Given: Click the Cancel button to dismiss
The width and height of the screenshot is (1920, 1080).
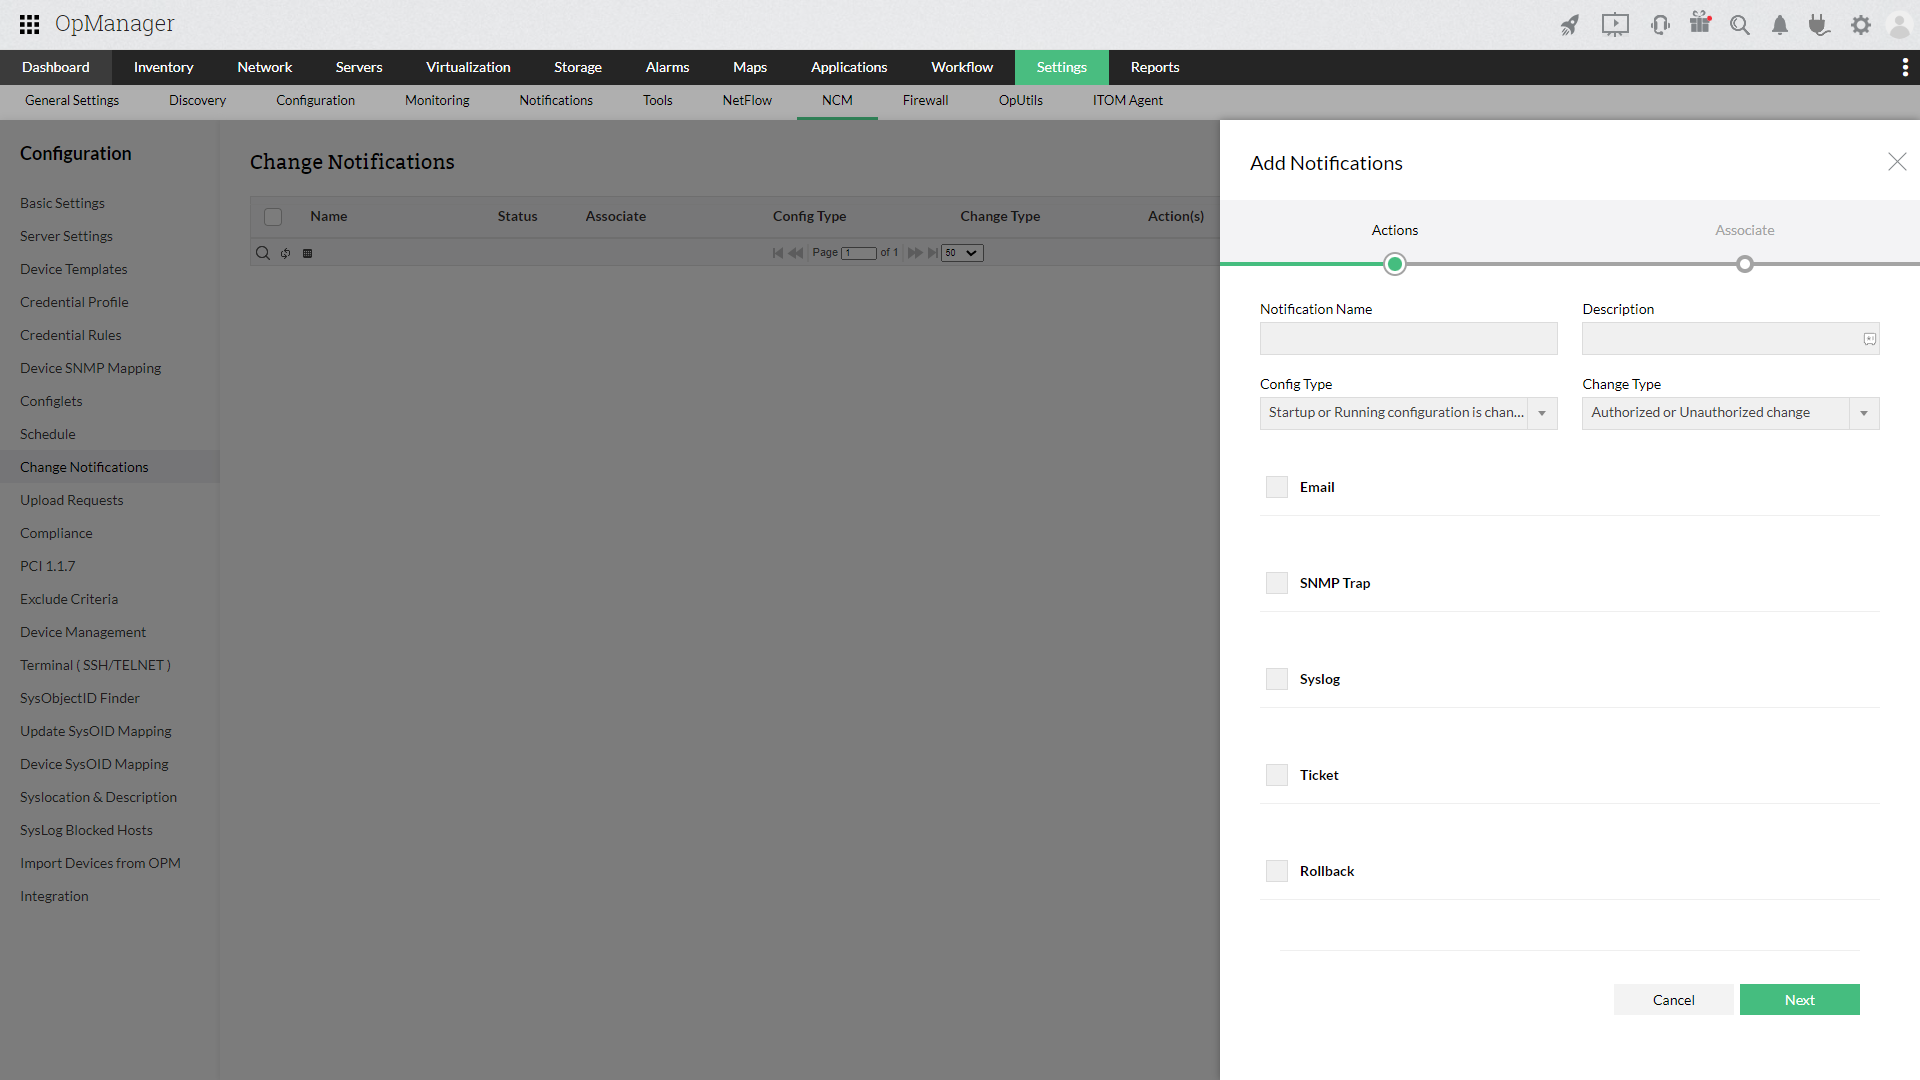Looking at the screenshot, I should tap(1673, 1000).
